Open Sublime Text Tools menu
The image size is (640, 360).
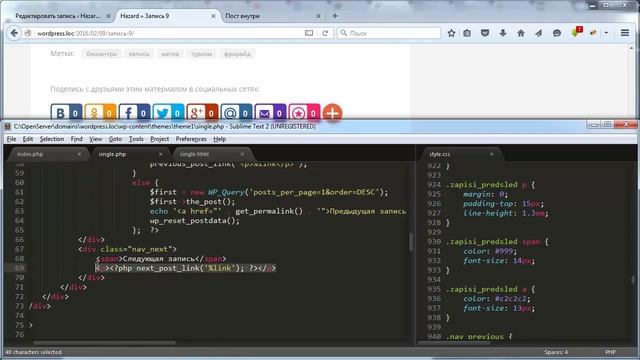(x=136, y=139)
